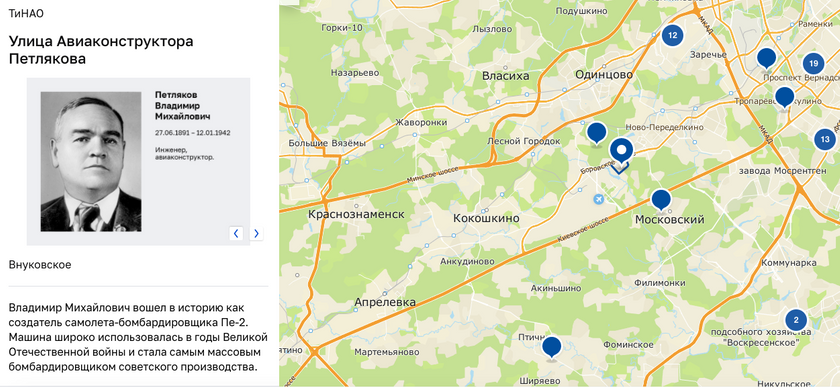This screenshot has height=387, width=840.
Task: Click the Vnukovo airport airplane icon
Action: point(599,200)
